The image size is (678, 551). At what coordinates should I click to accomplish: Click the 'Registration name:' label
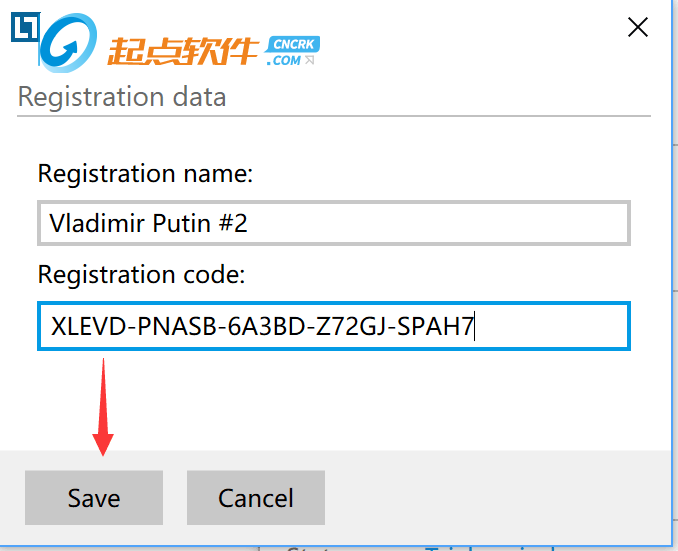click(146, 173)
